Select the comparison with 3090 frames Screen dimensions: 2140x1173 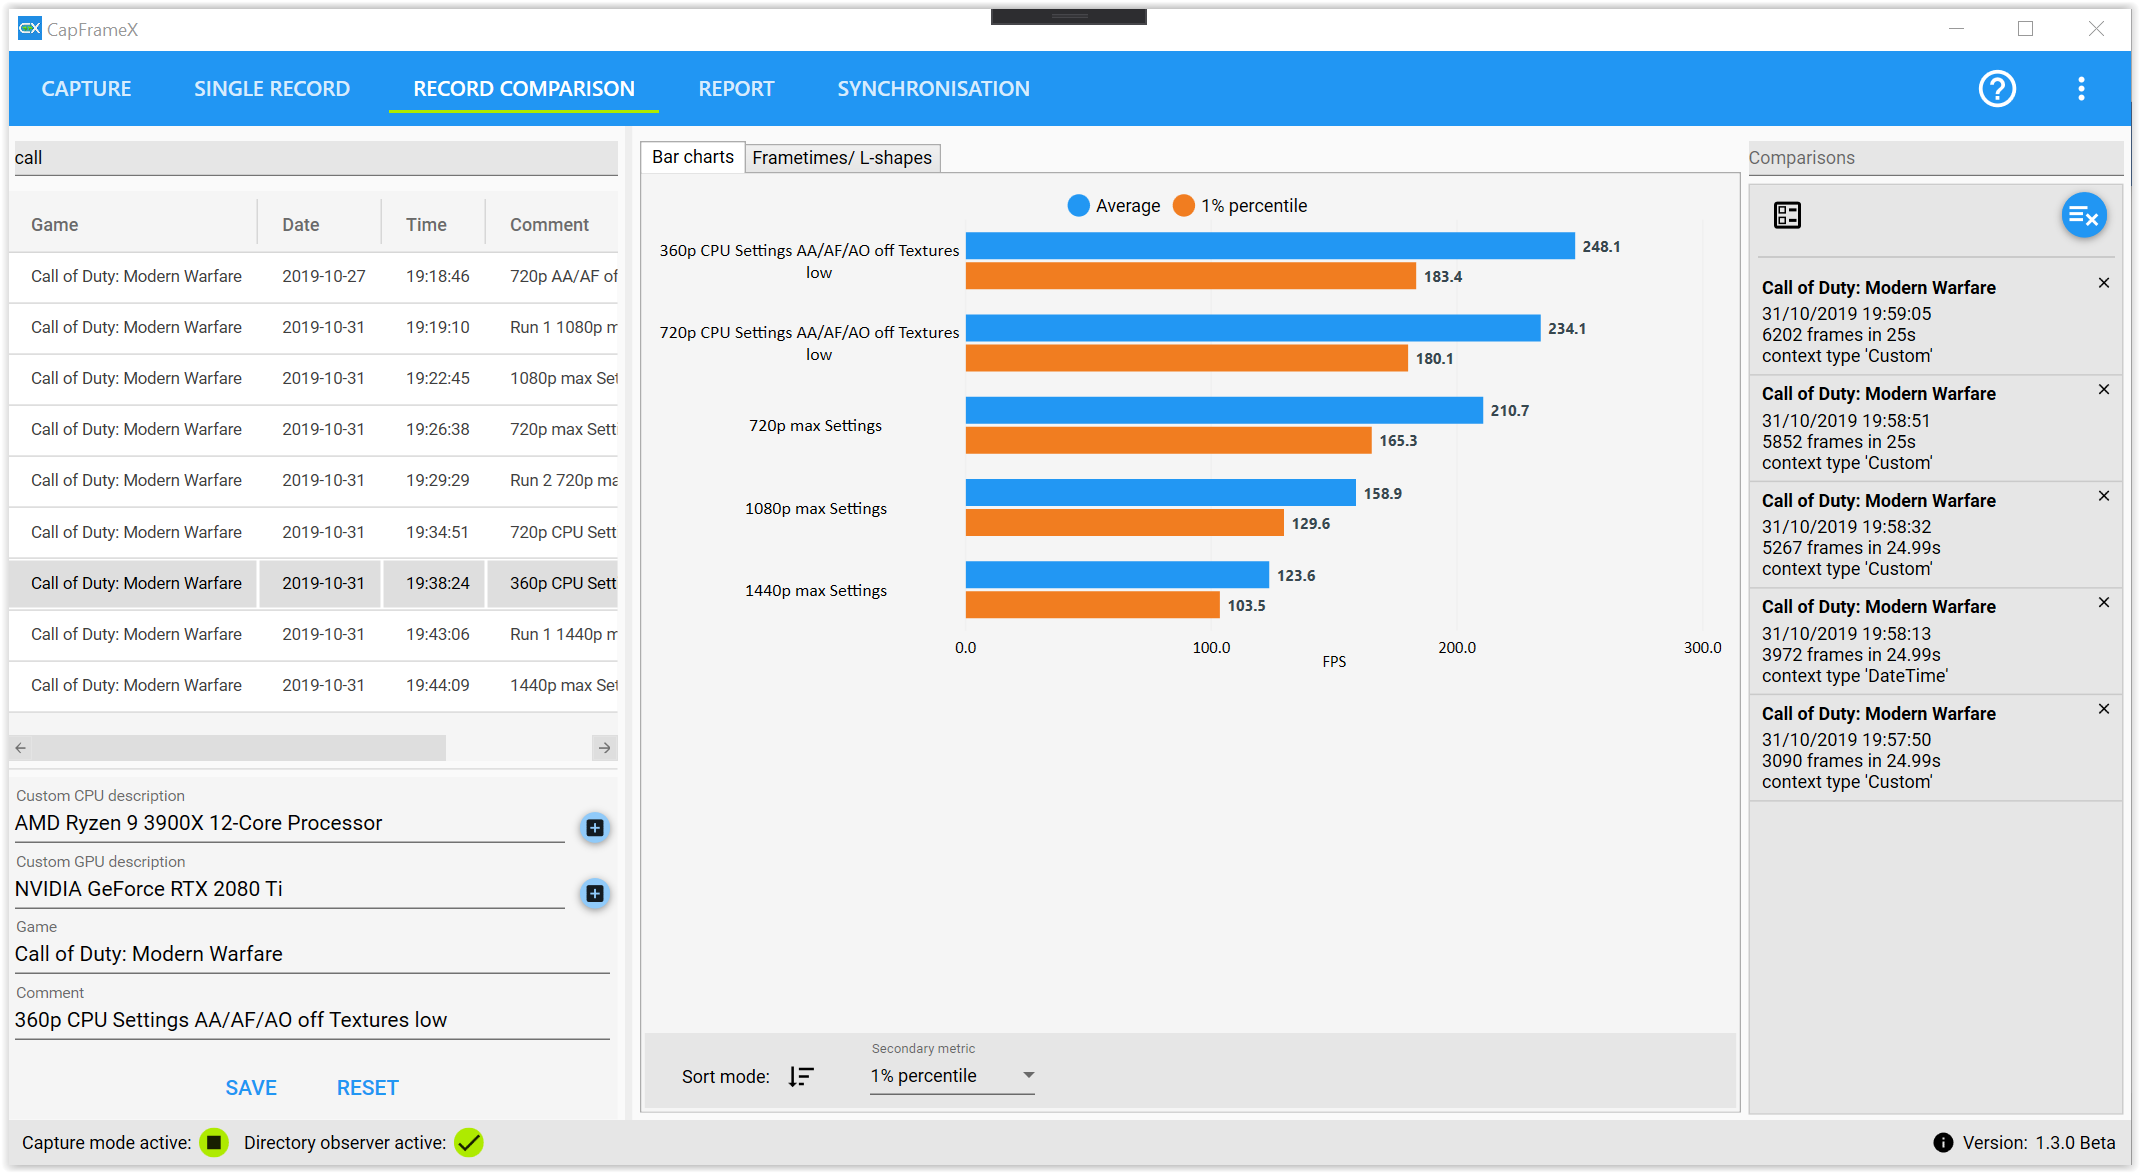pyautogui.click(x=1935, y=747)
